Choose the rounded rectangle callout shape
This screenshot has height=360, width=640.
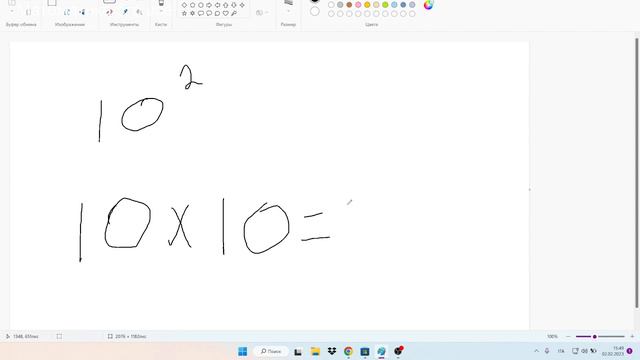click(201, 13)
